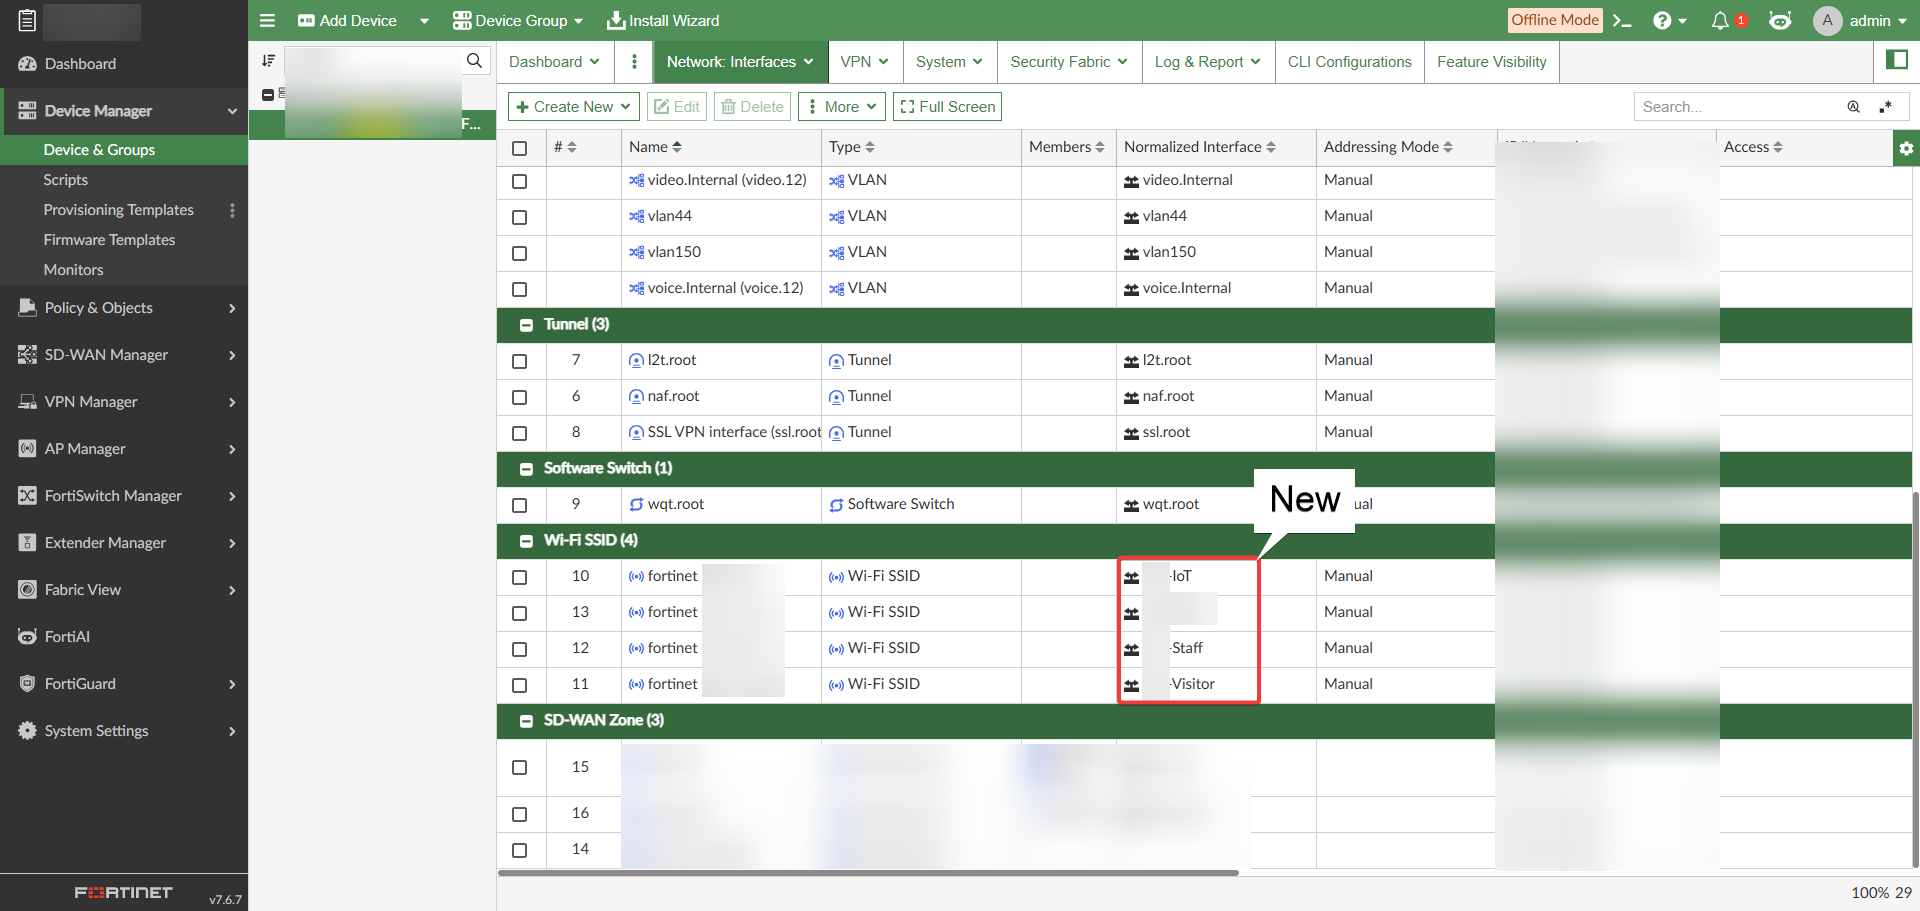The height and width of the screenshot is (911, 1920).
Task: Focus the Search input field
Action: click(1740, 107)
